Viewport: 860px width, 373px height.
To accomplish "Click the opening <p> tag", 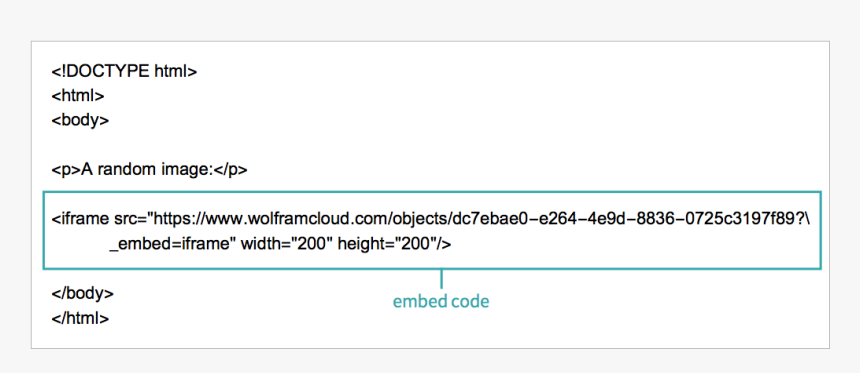I will 66,171.
